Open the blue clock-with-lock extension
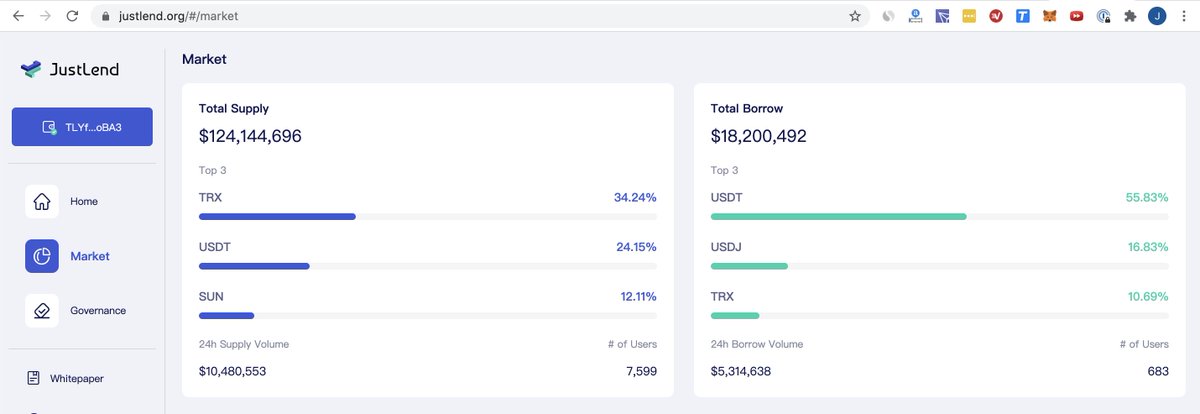1200x414 pixels. (x=1104, y=16)
